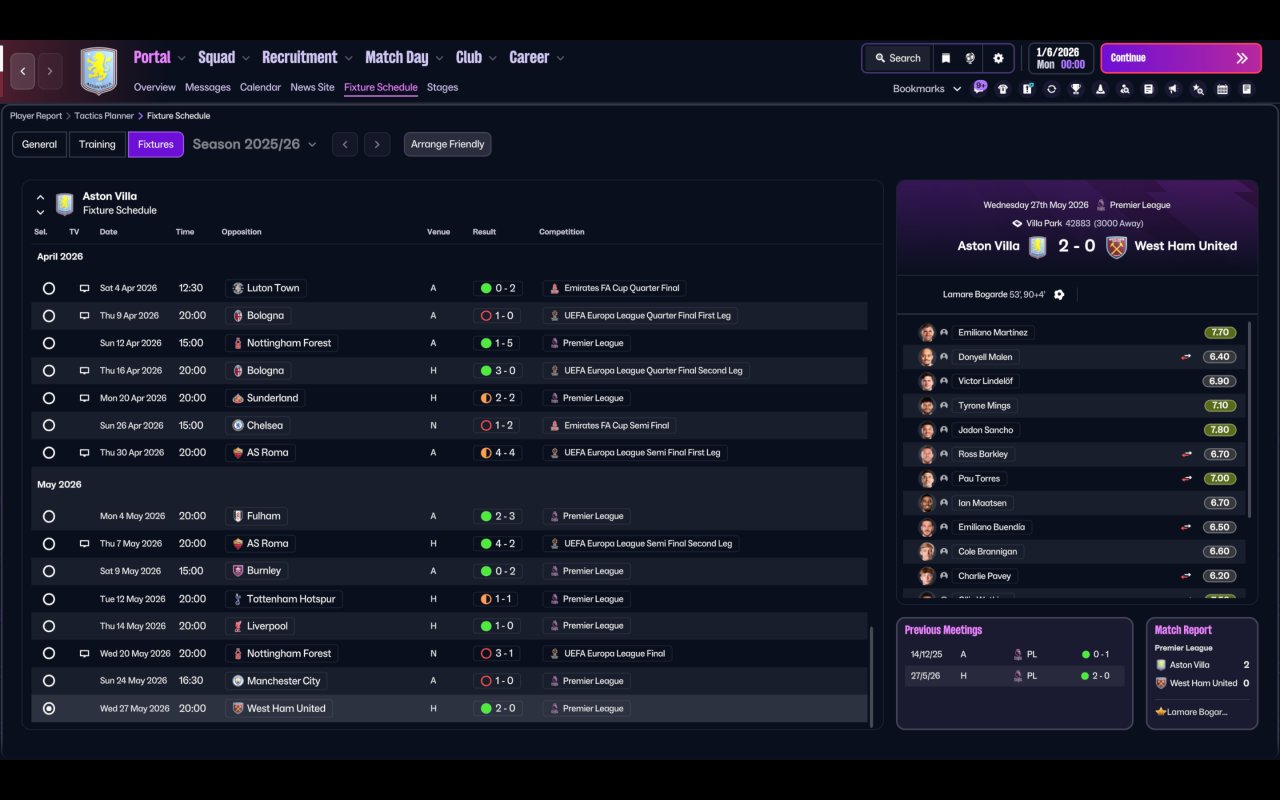Image resolution: width=1280 pixels, height=800 pixels.
Task: Click the training cone bookmark icon
Action: pyautogui.click(x=1100, y=89)
